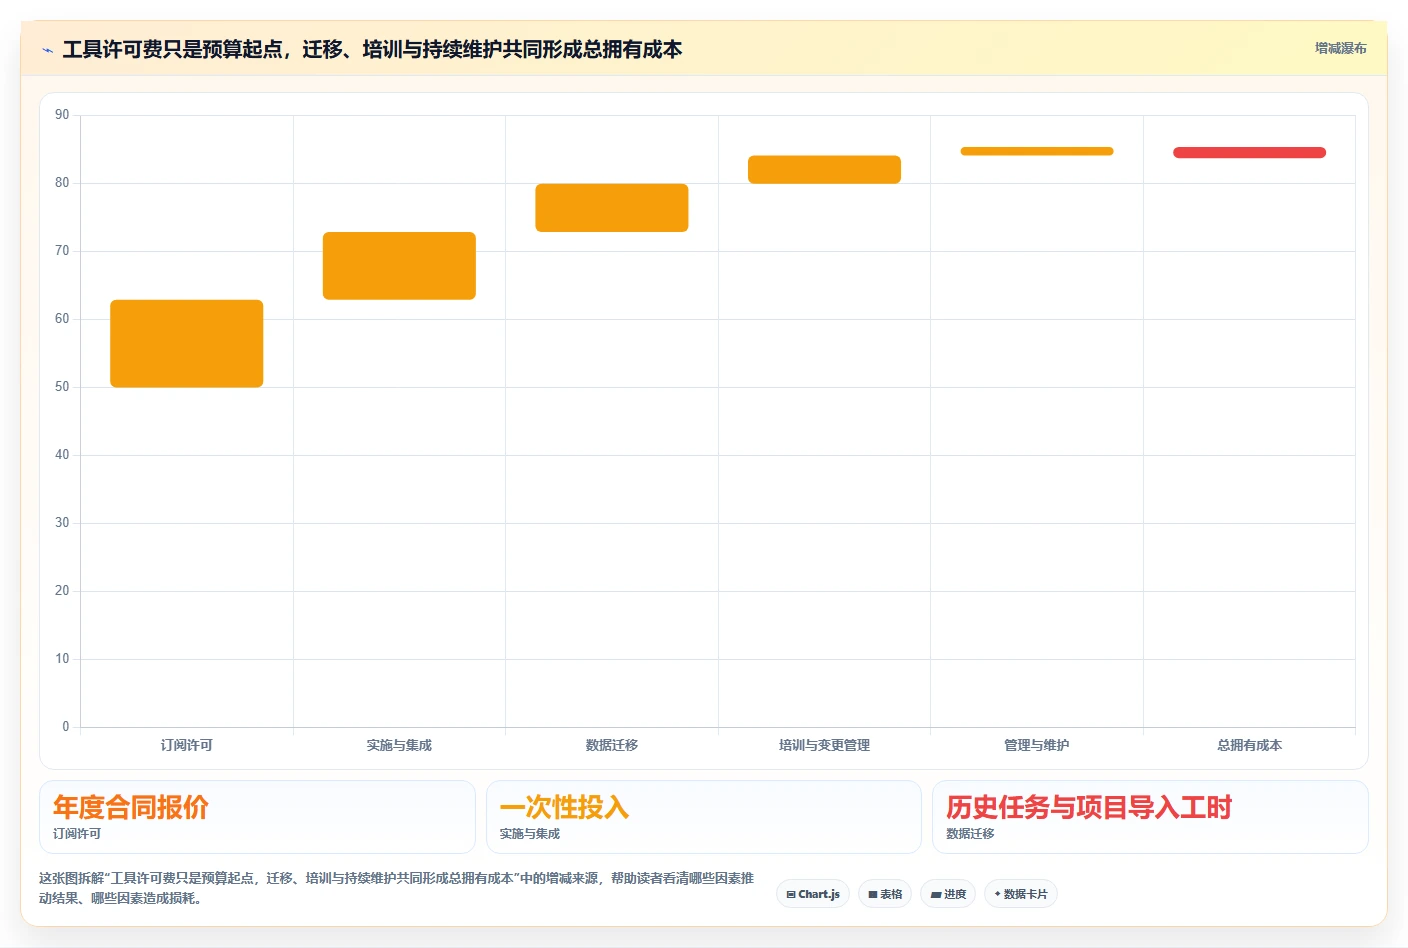
Task: Click the 管理与维护 x-axis label
Action: pos(1037,745)
